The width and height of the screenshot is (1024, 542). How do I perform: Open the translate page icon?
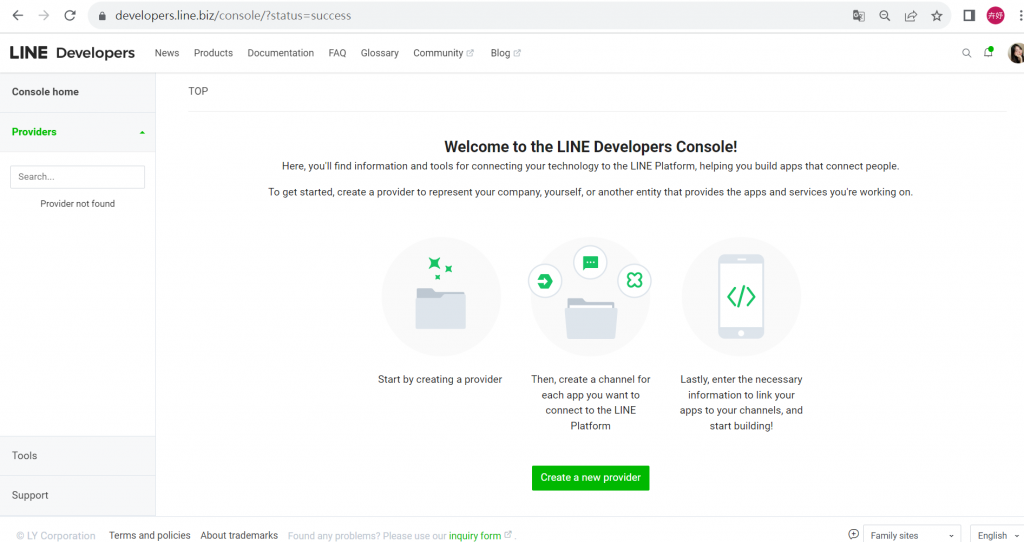tap(858, 16)
